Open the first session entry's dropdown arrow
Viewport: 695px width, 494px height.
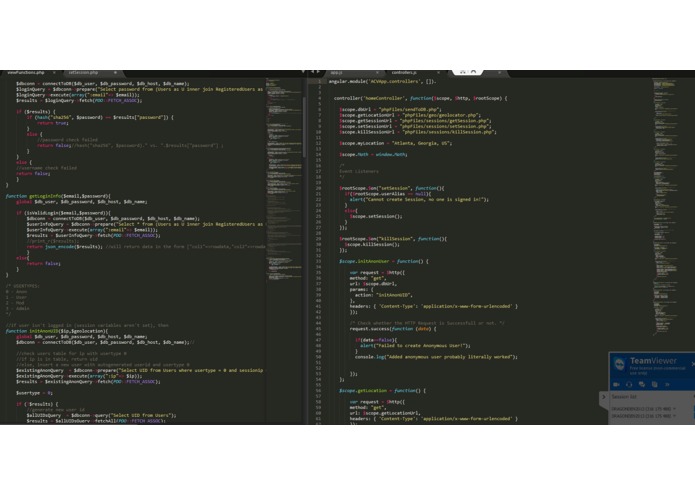[x=675, y=409]
